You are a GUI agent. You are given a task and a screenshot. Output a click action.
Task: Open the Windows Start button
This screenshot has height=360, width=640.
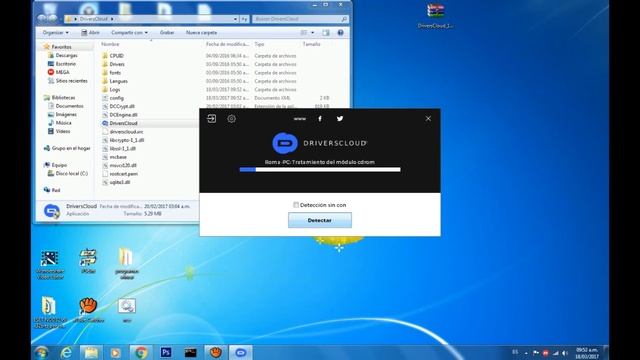[41, 352]
